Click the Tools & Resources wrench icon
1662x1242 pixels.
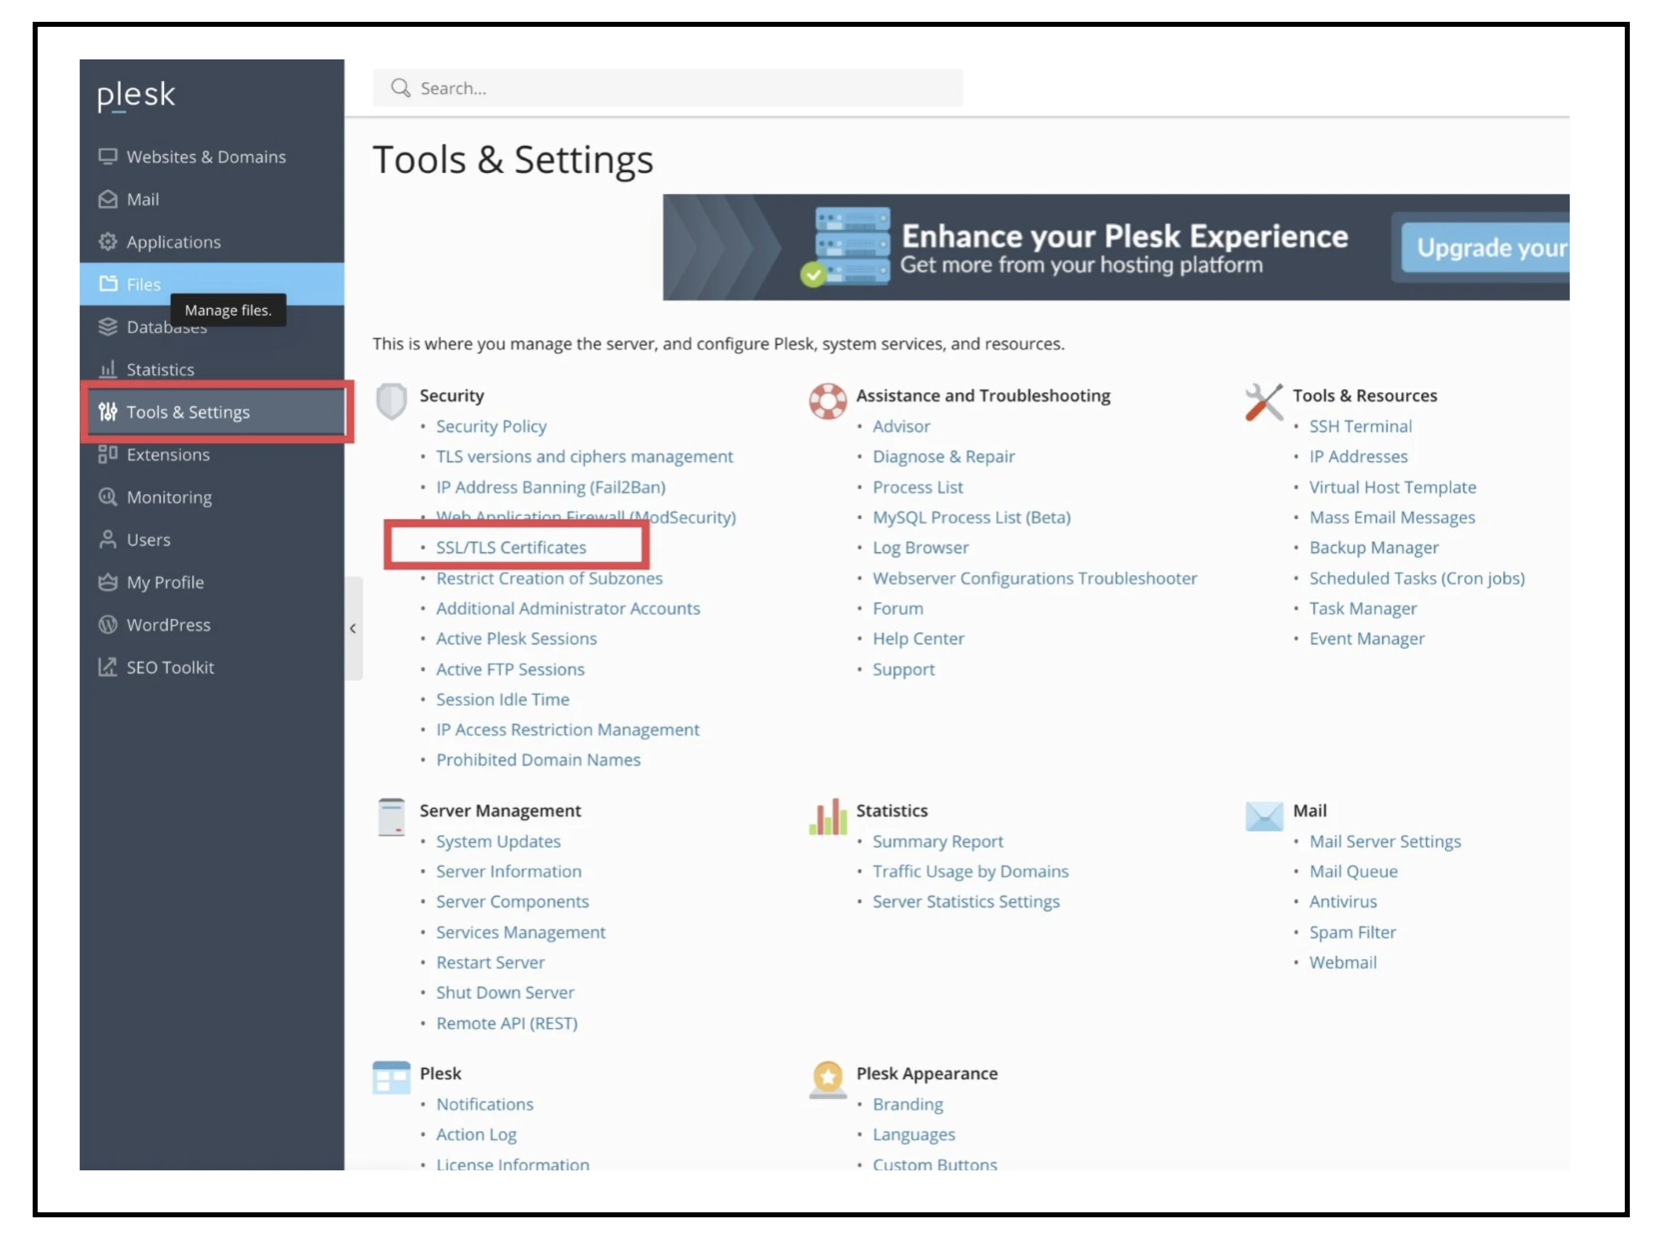point(1264,402)
